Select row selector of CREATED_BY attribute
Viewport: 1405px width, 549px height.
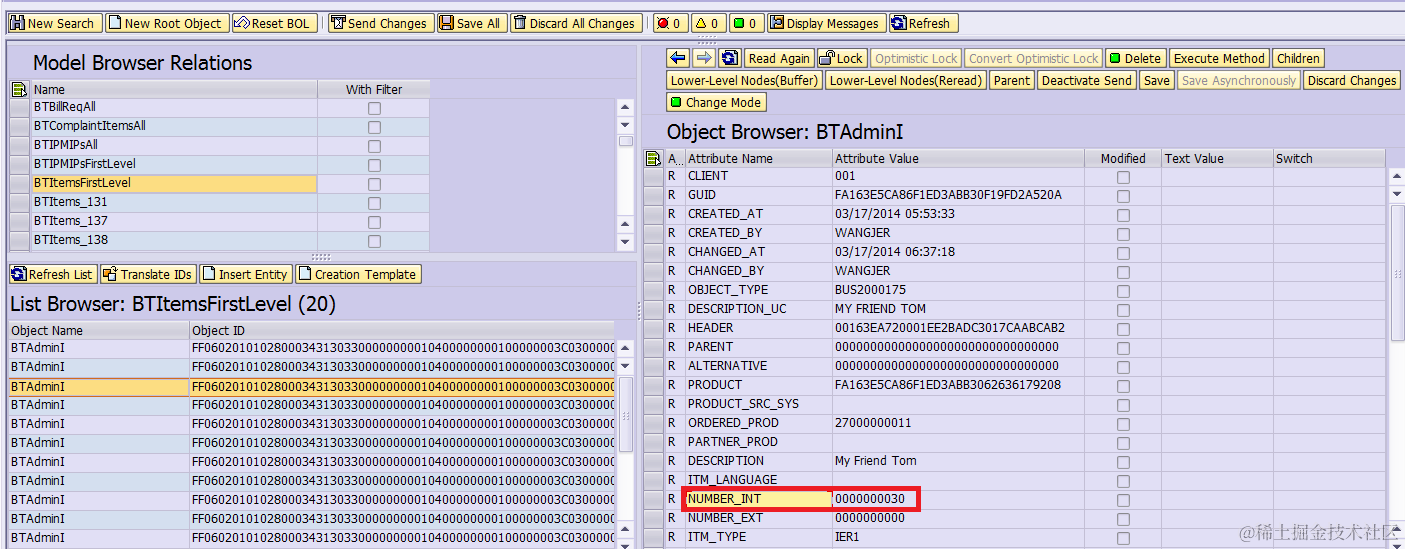coord(654,233)
